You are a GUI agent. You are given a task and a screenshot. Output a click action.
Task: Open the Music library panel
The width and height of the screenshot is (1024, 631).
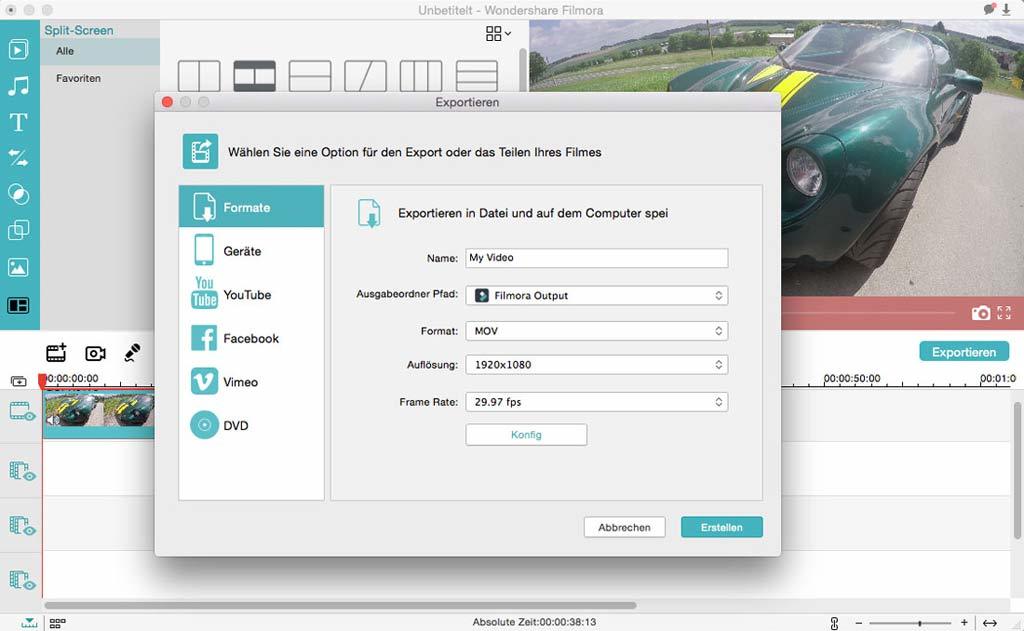tap(18, 86)
